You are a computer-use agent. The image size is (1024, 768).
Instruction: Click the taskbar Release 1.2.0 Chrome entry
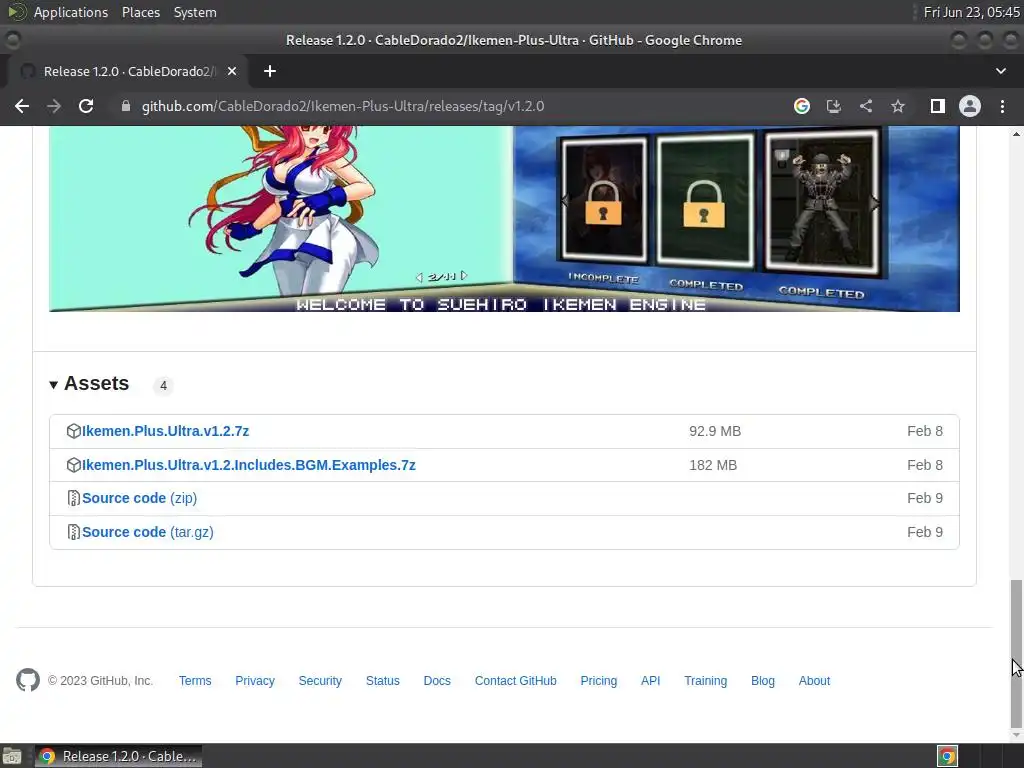(119, 756)
